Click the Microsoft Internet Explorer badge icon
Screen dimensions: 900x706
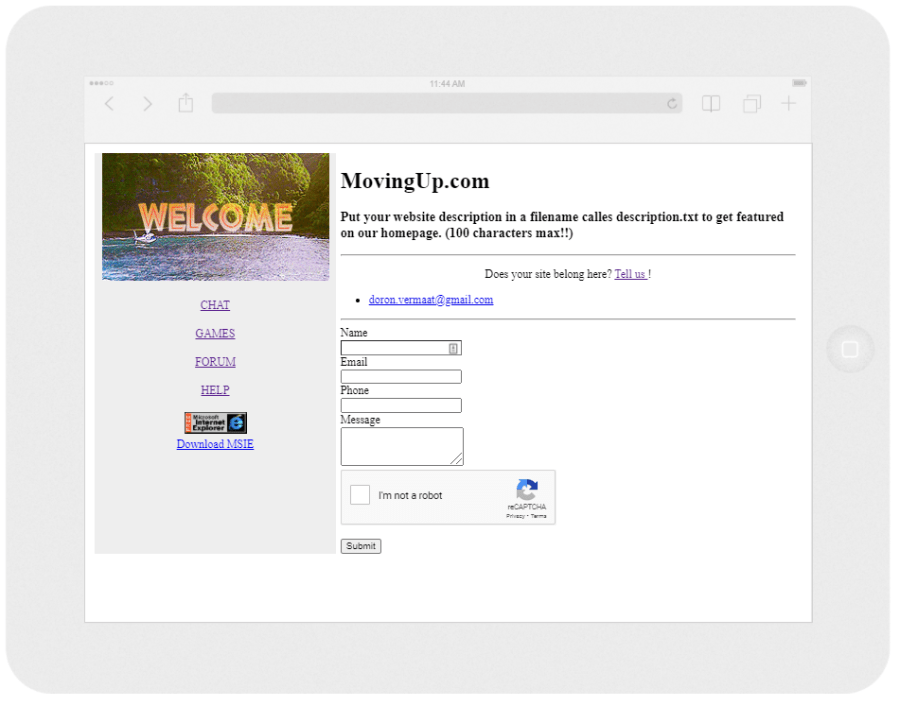214,422
